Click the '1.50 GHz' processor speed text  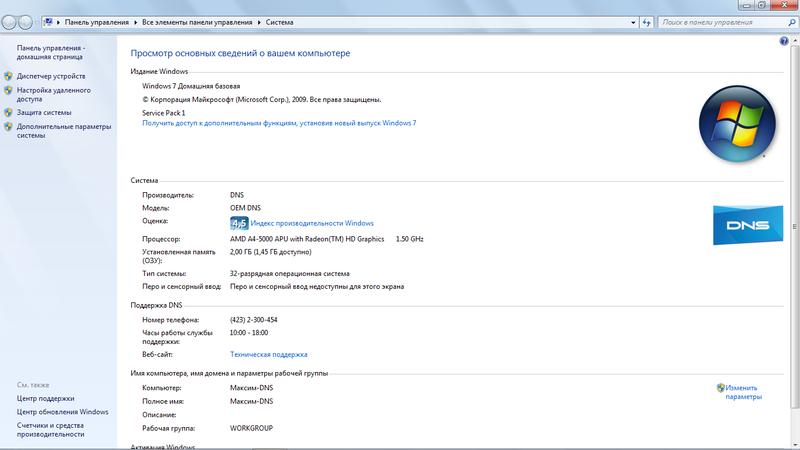(x=410, y=239)
